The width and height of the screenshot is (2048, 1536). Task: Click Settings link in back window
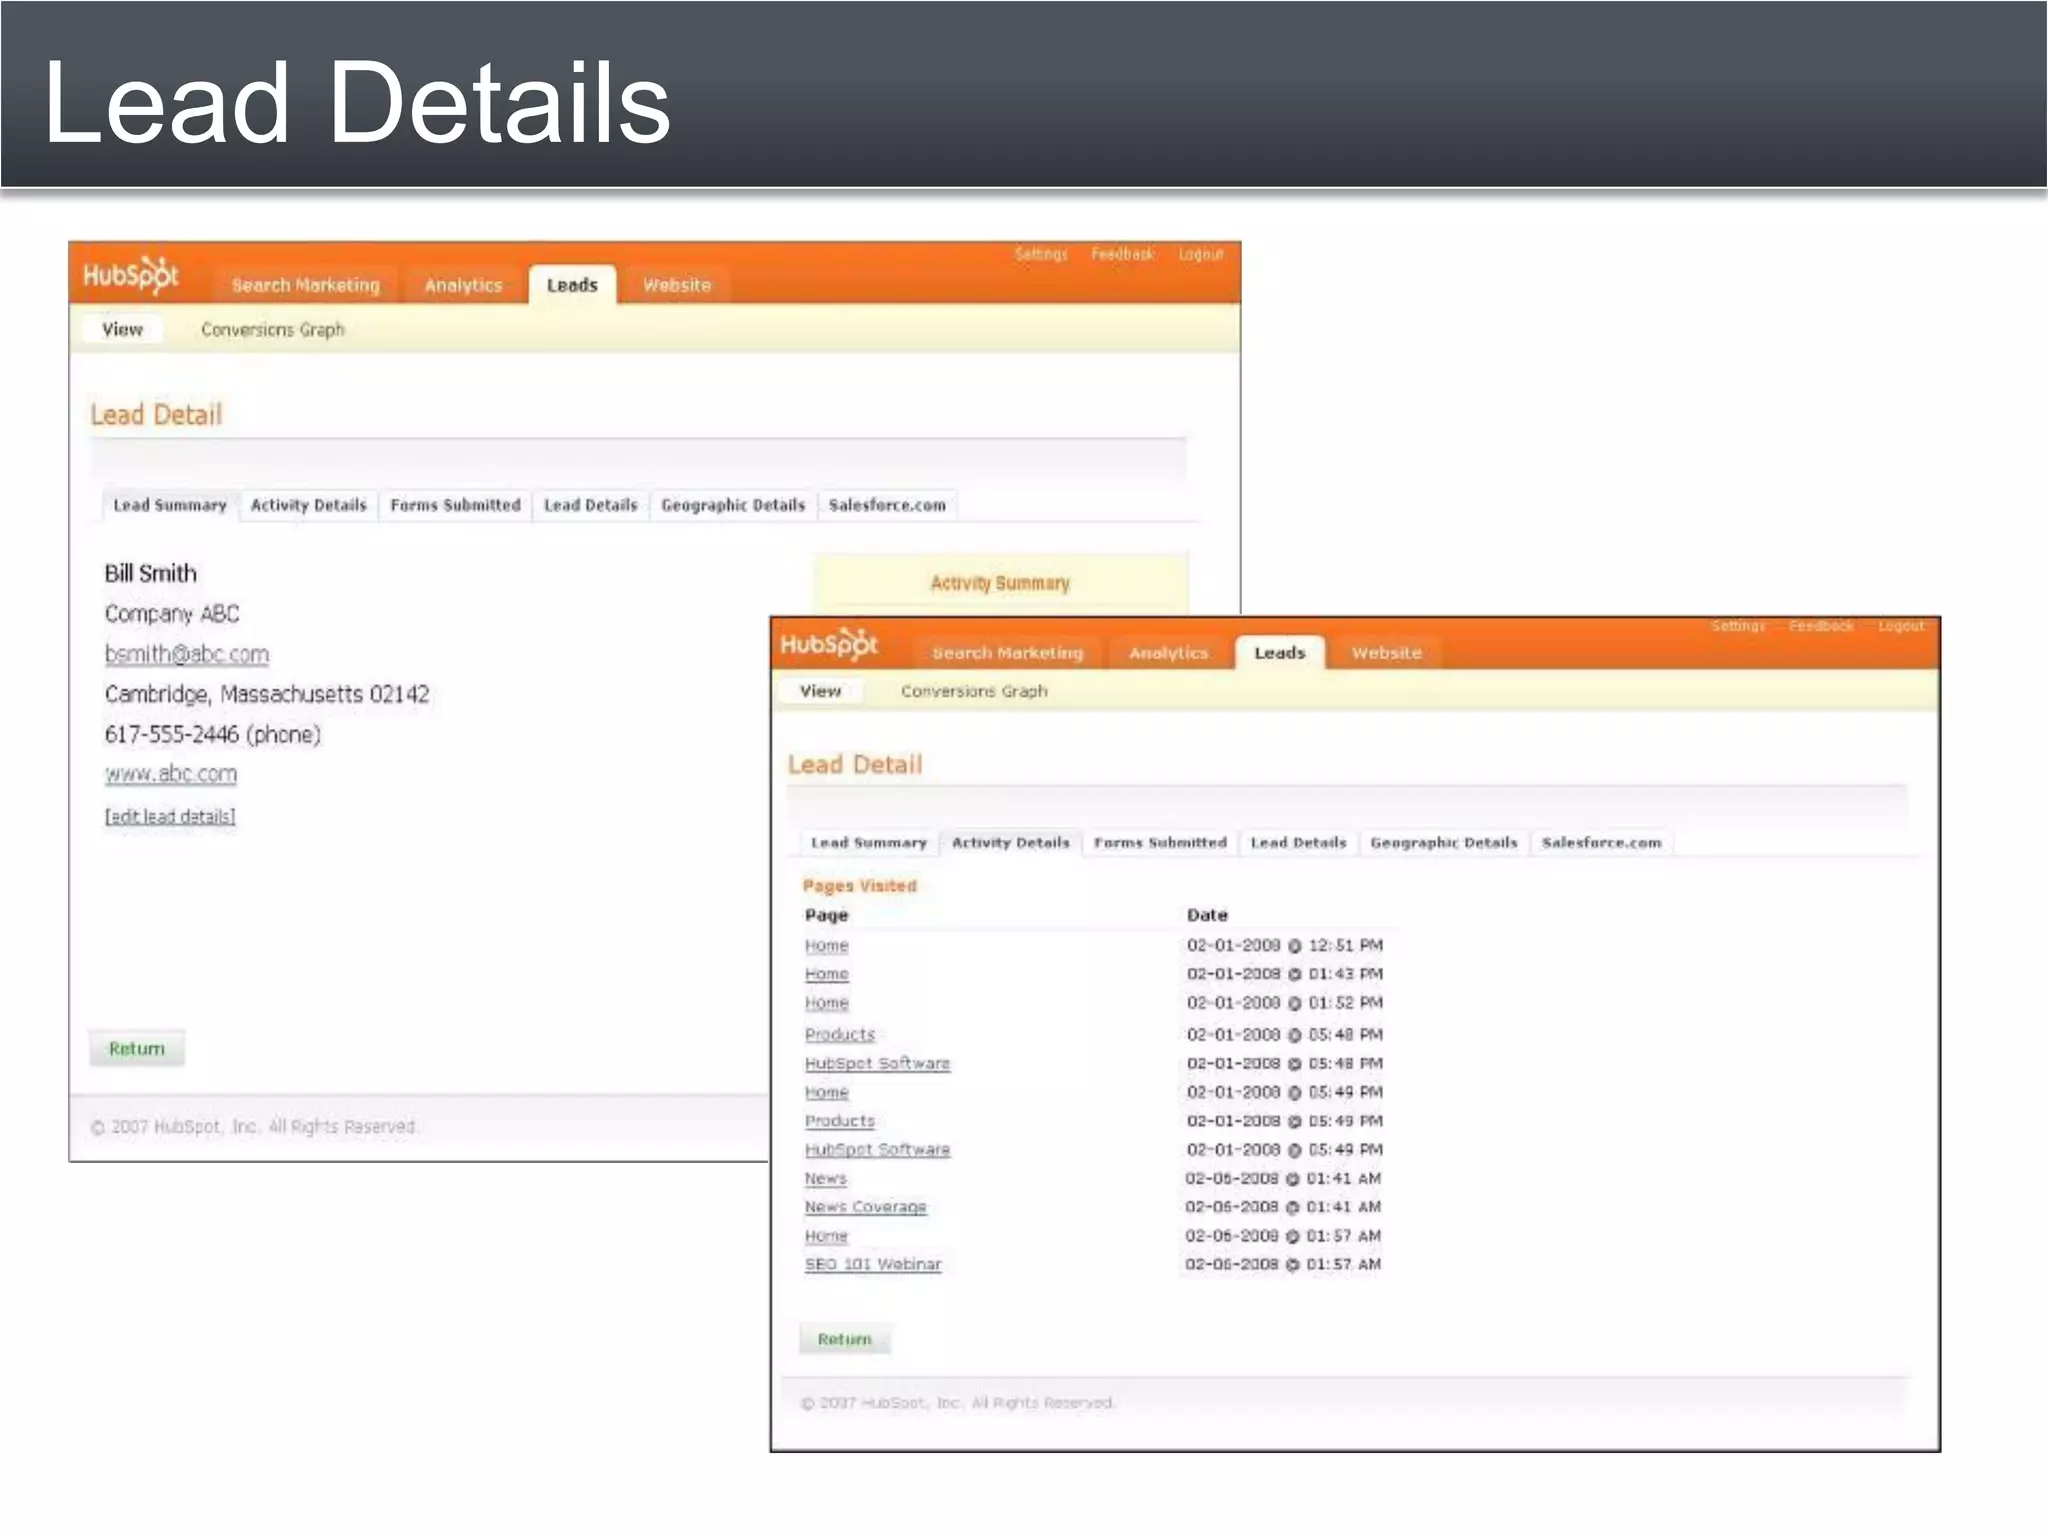1041,254
